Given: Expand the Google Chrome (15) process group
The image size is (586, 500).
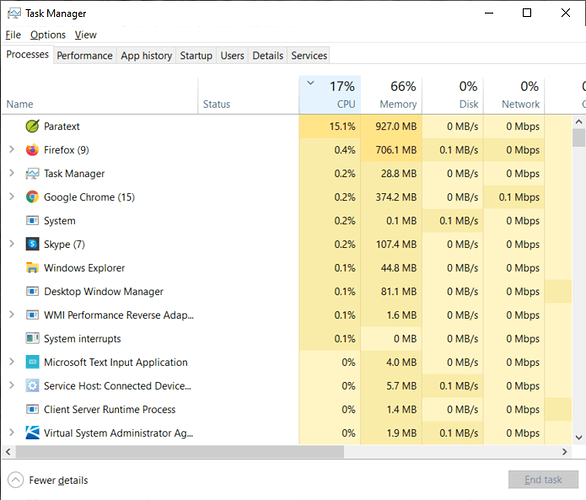Looking at the screenshot, I should [x=12, y=197].
